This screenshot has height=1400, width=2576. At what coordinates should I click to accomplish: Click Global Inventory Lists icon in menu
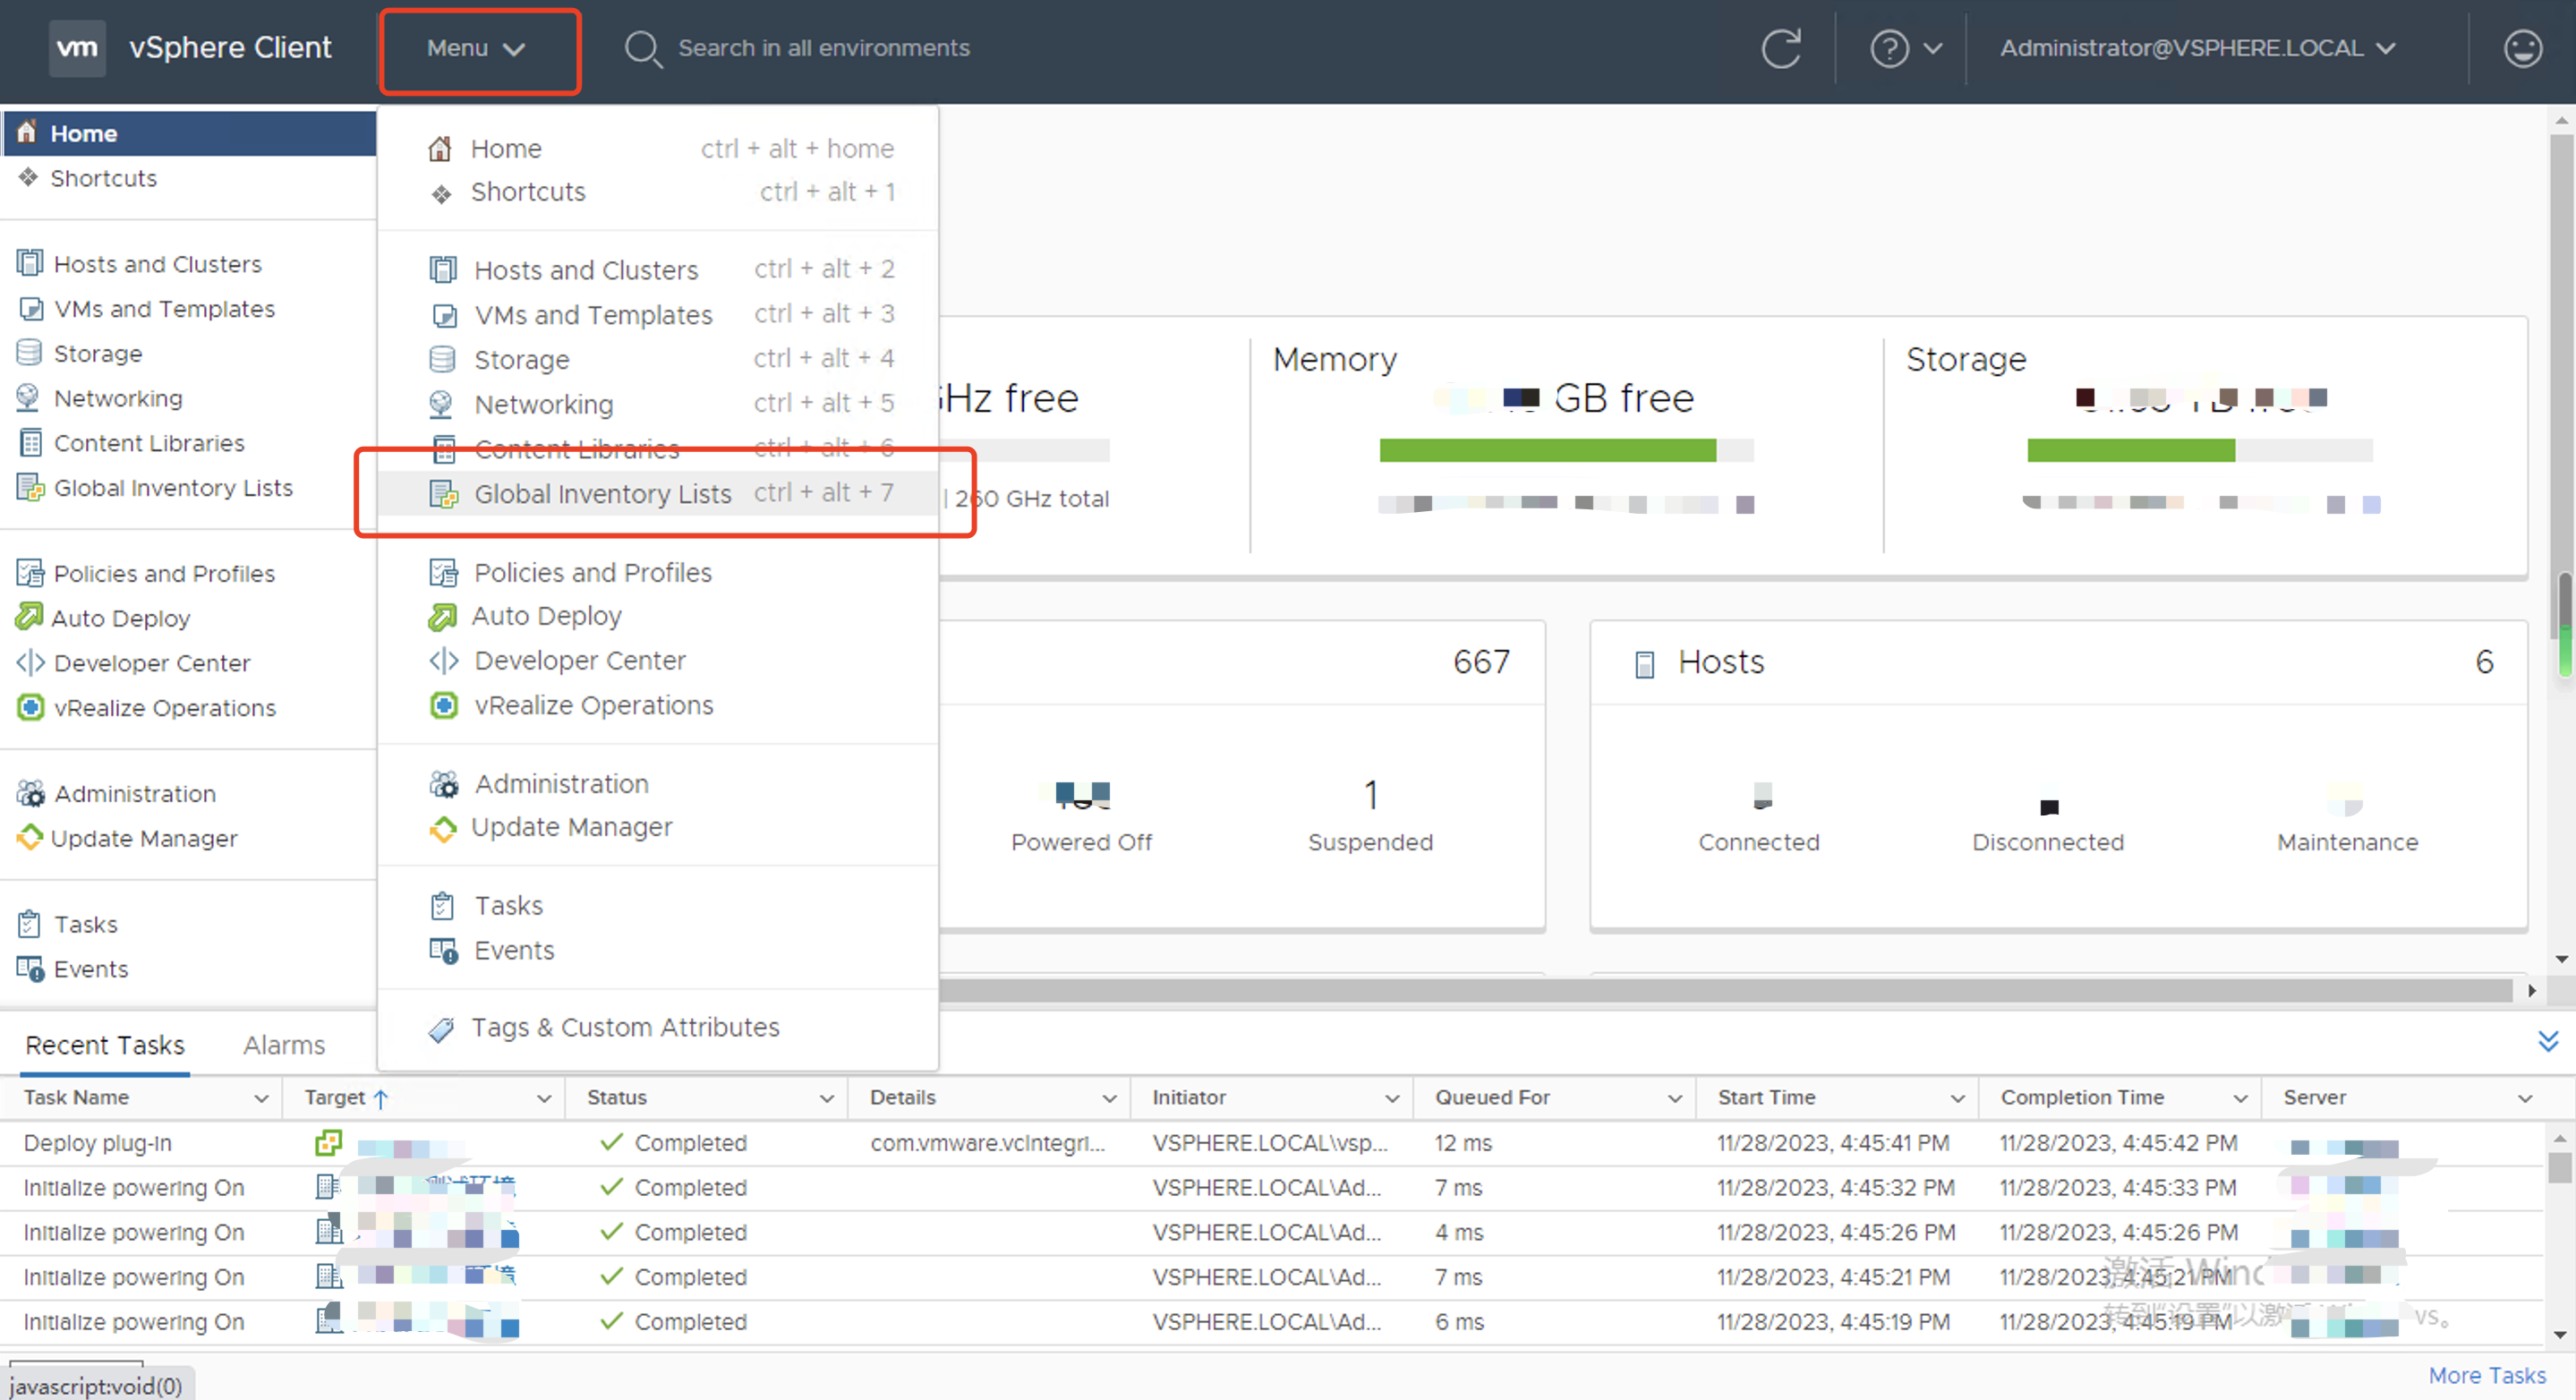[443, 494]
